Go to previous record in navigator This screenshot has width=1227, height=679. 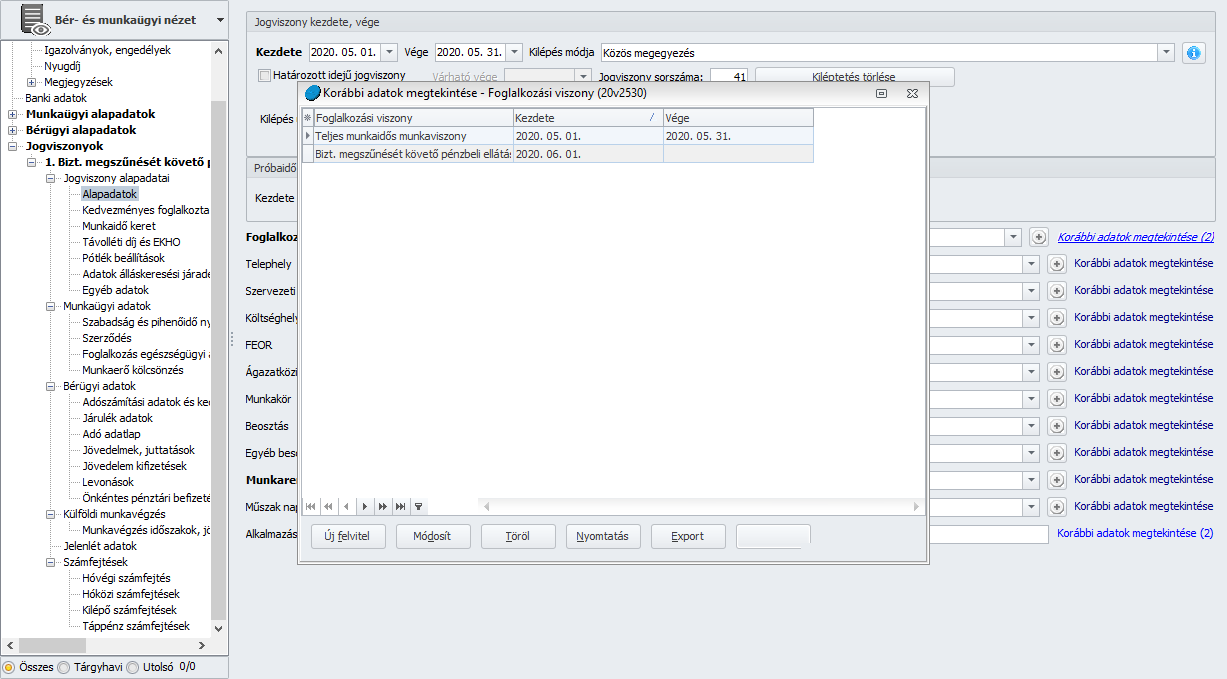(346, 507)
